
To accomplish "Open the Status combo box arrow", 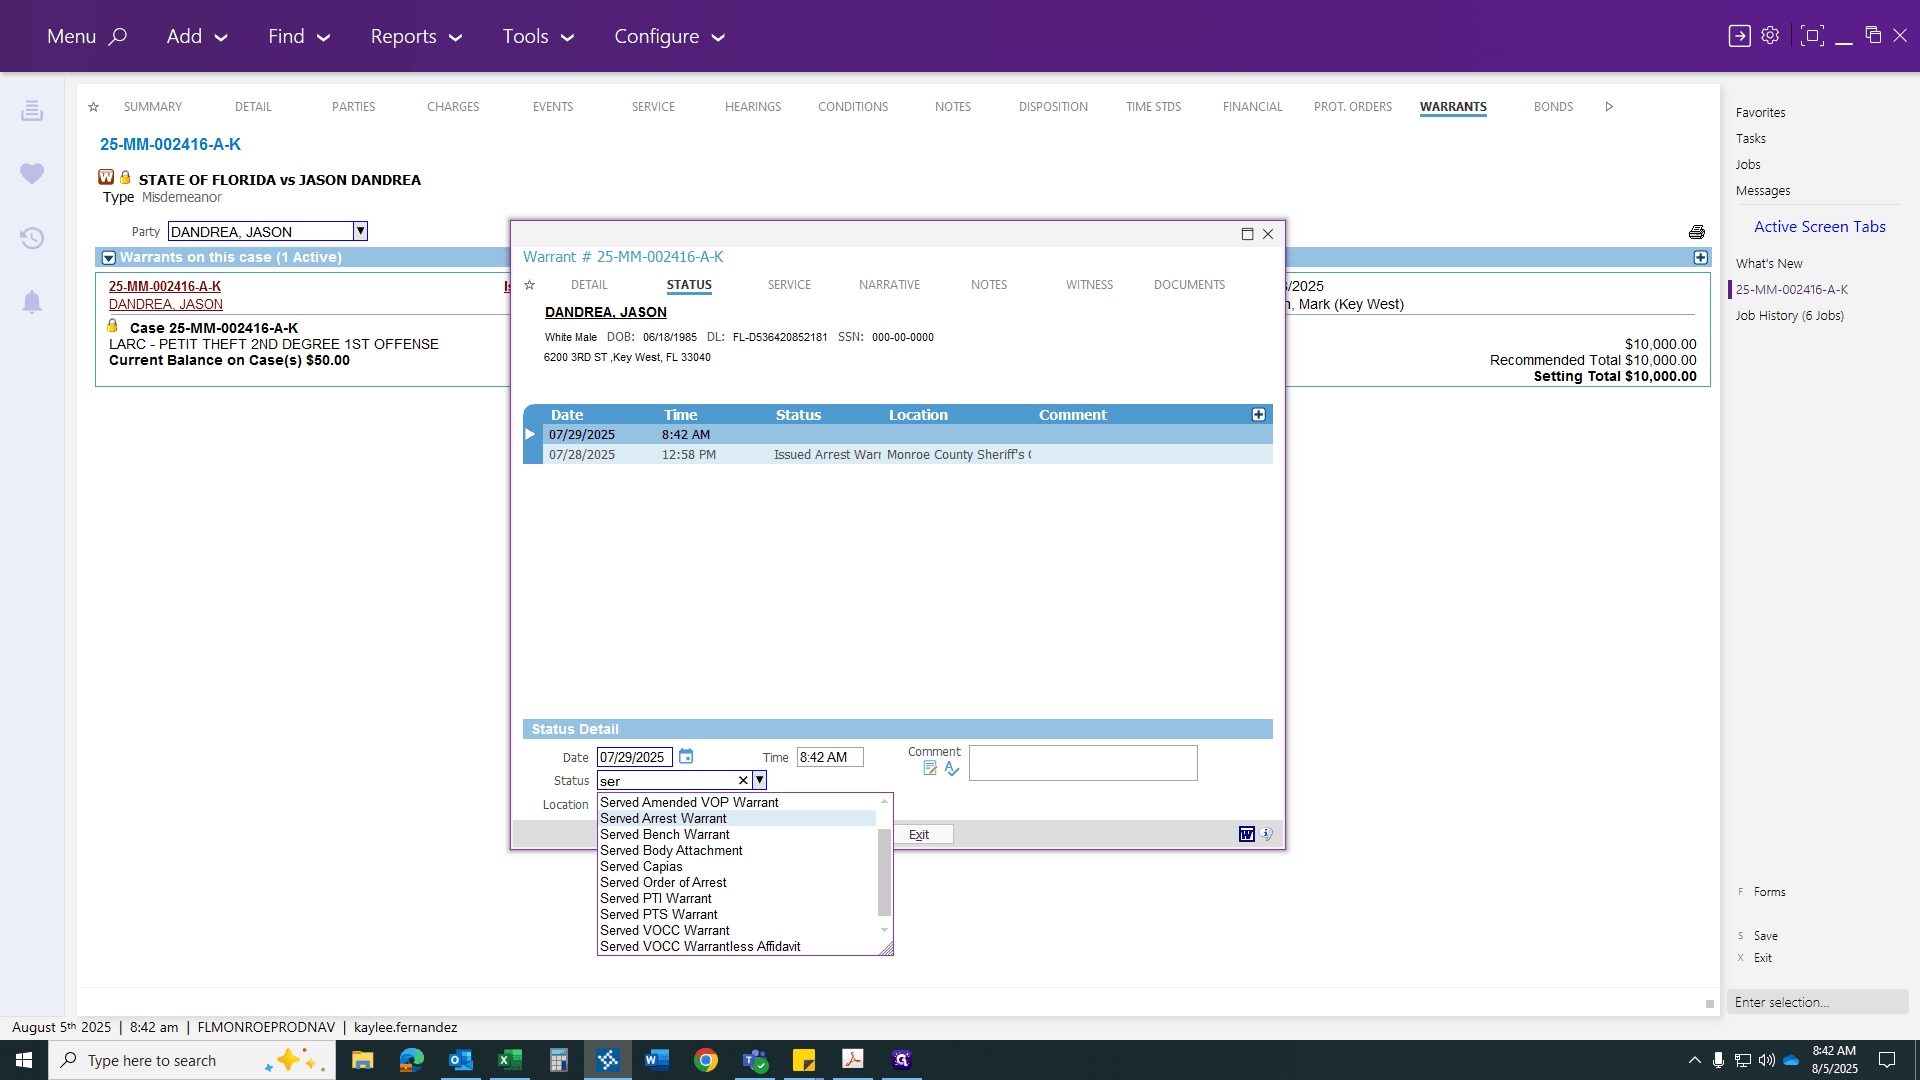I will pos(760,780).
